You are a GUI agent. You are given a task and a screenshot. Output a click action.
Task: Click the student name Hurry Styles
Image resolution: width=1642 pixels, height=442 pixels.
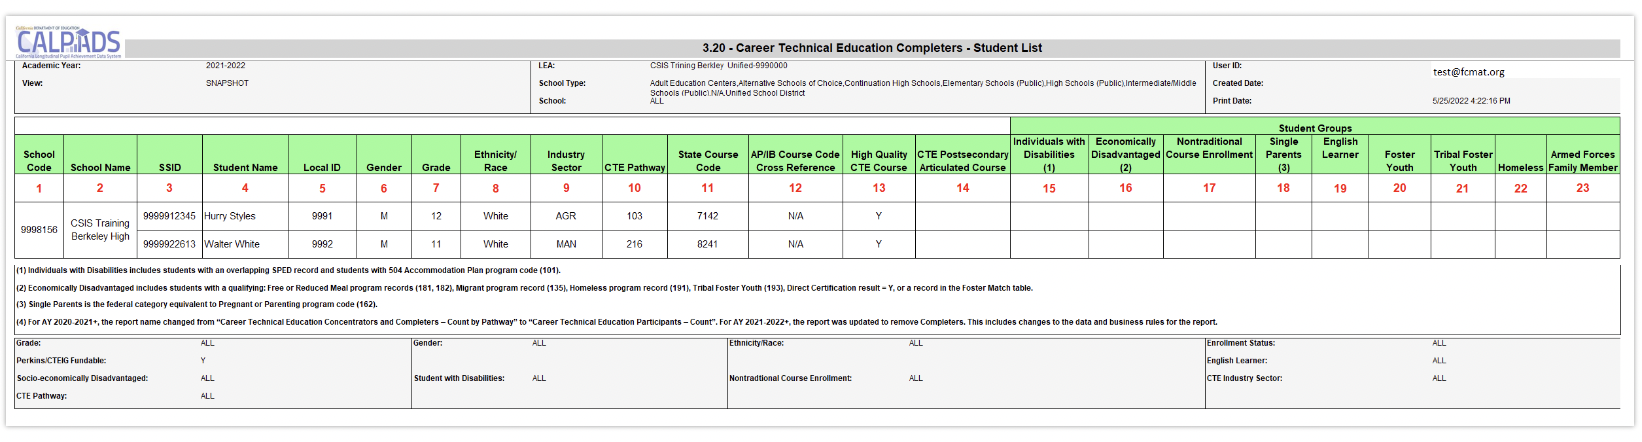click(230, 216)
